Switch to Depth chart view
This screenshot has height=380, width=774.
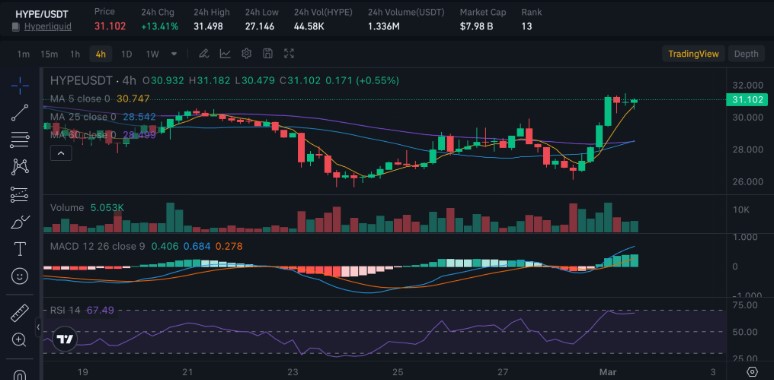point(745,54)
